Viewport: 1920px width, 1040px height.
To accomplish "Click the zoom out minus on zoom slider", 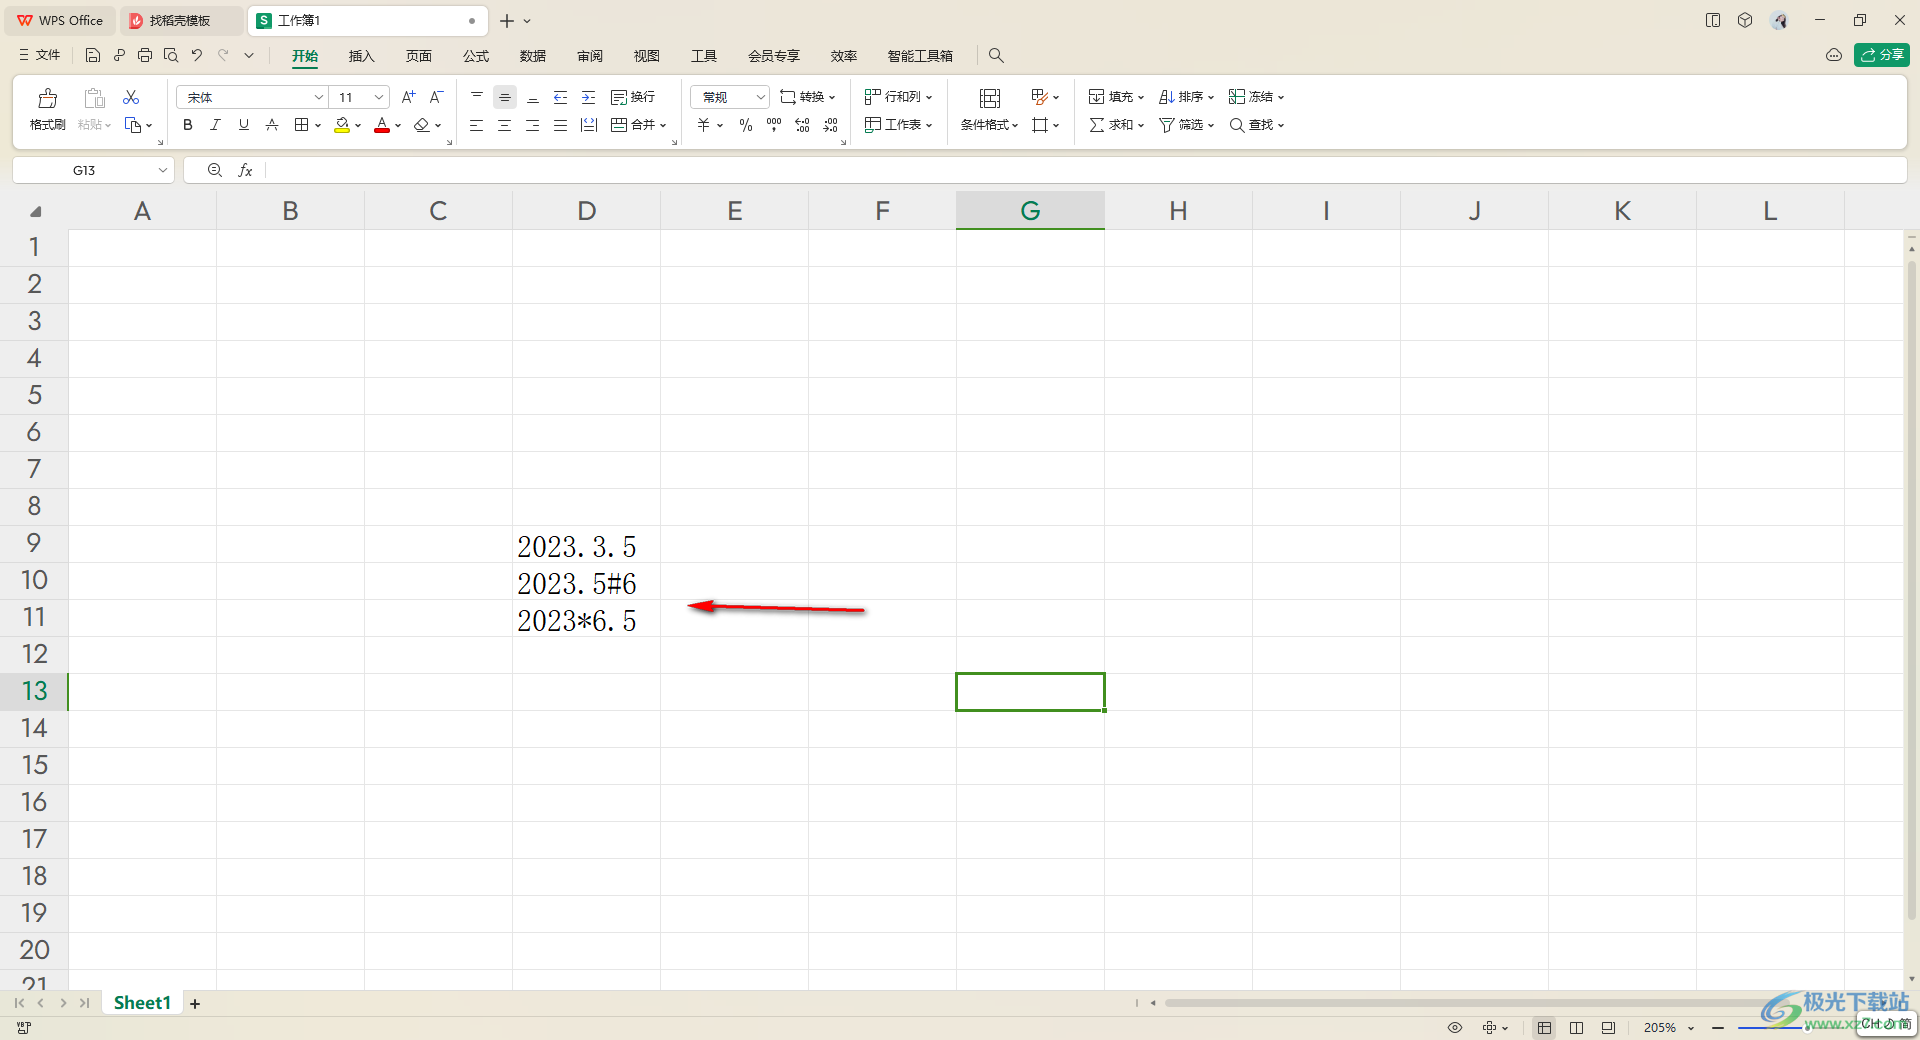I will point(1718,1028).
